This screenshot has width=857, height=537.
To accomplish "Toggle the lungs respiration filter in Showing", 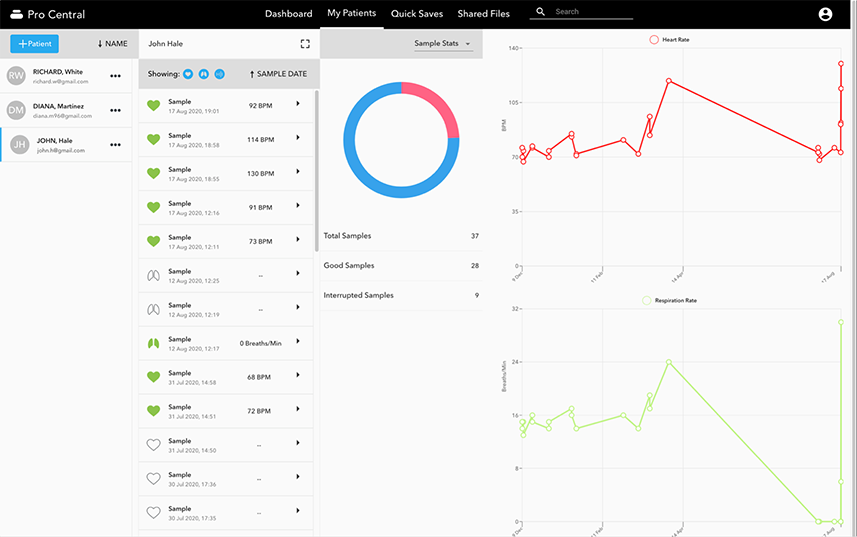I will click(204, 74).
